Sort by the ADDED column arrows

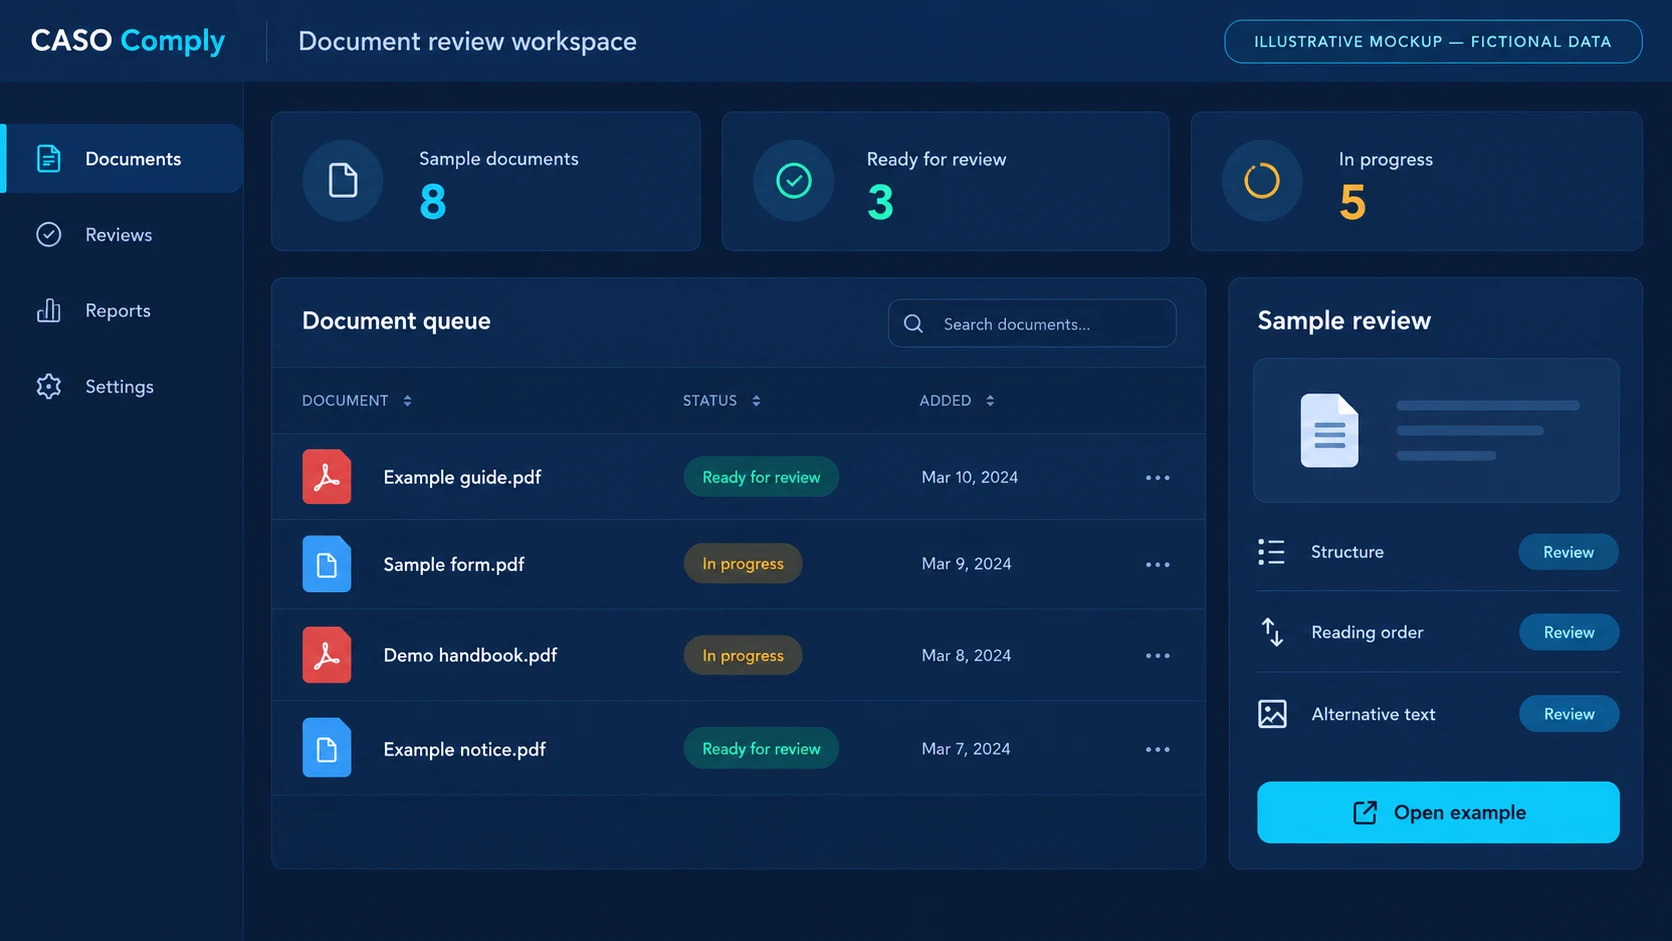tap(990, 401)
